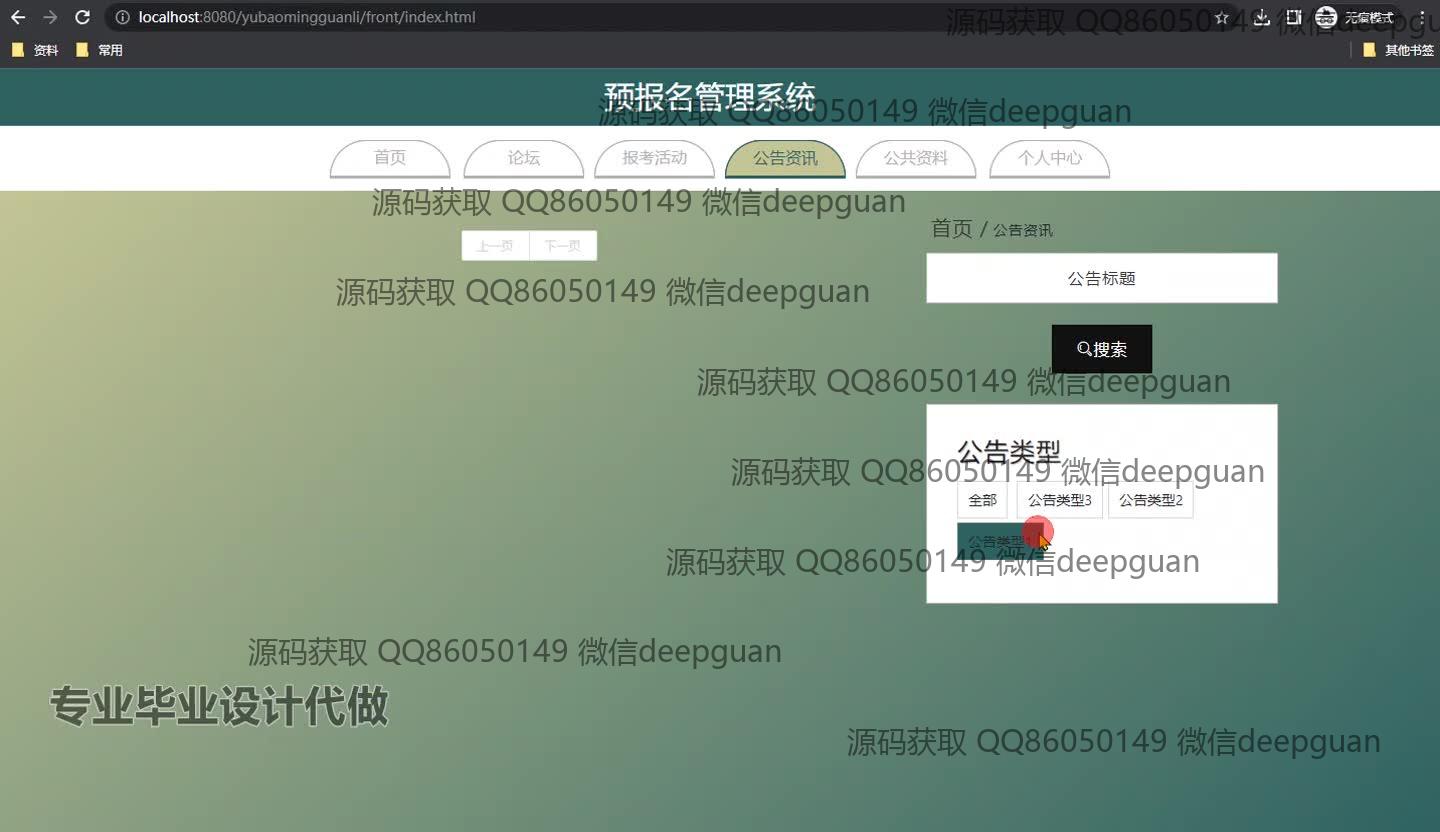1440x832 pixels.
Task: Expand the 其他书签 bookmarks folder
Action: click(x=1398, y=50)
